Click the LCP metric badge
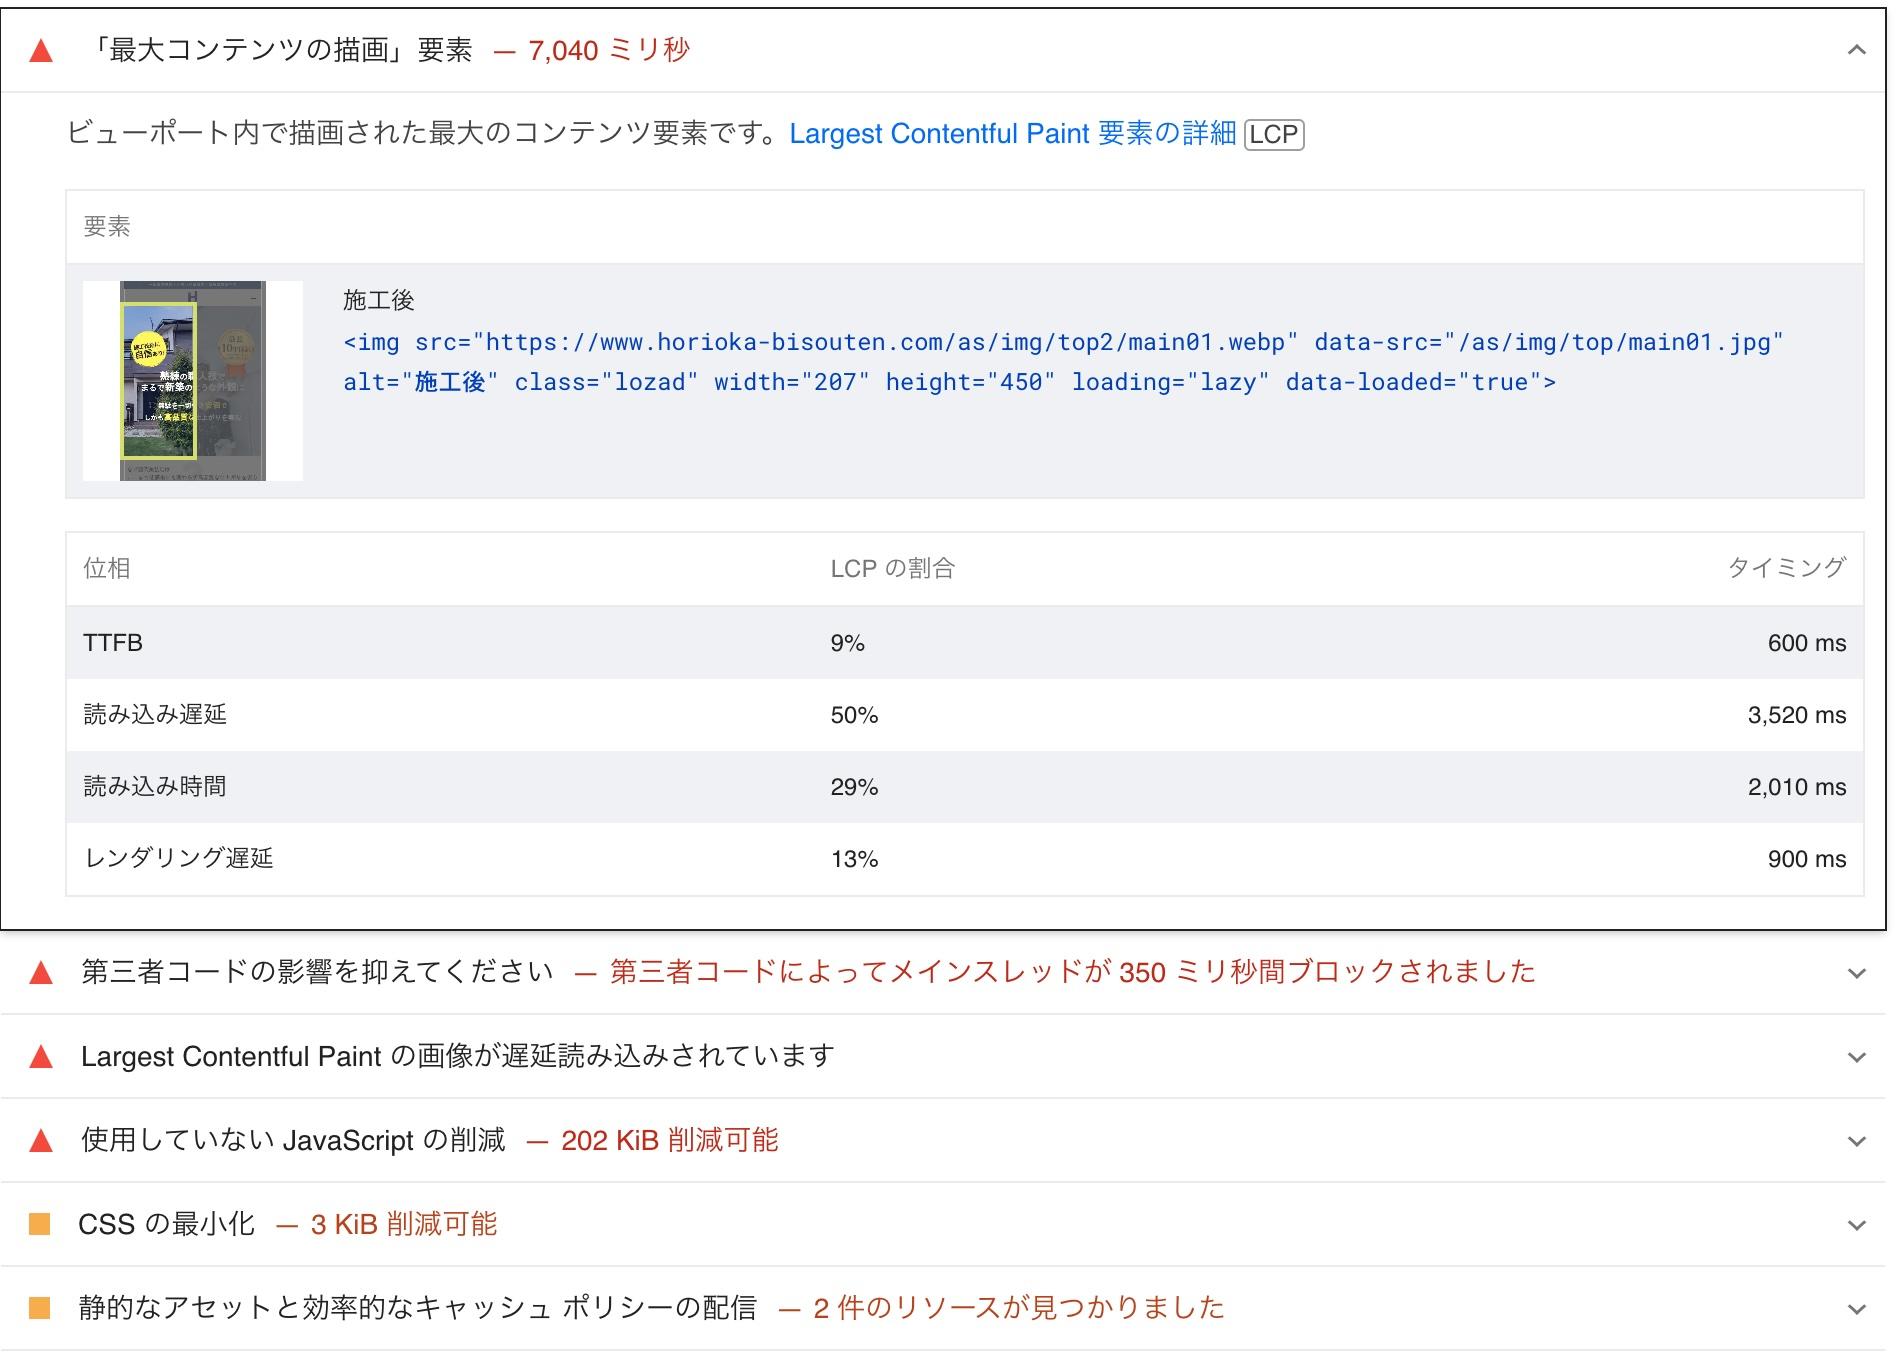This screenshot has height=1355, width=1896. click(x=1274, y=134)
